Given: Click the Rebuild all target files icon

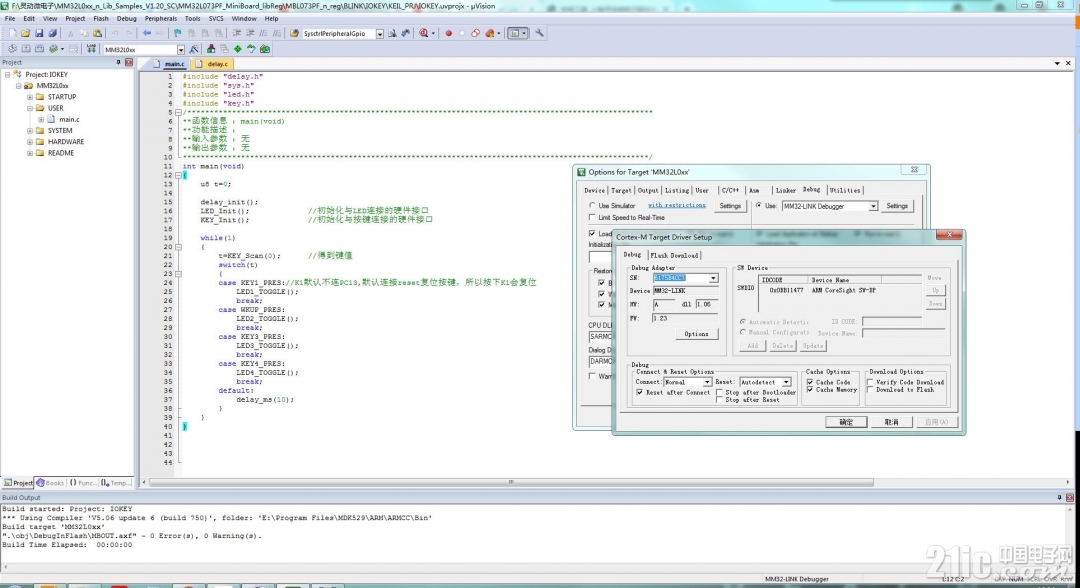Looking at the screenshot, I should click(x=39, y=49).
